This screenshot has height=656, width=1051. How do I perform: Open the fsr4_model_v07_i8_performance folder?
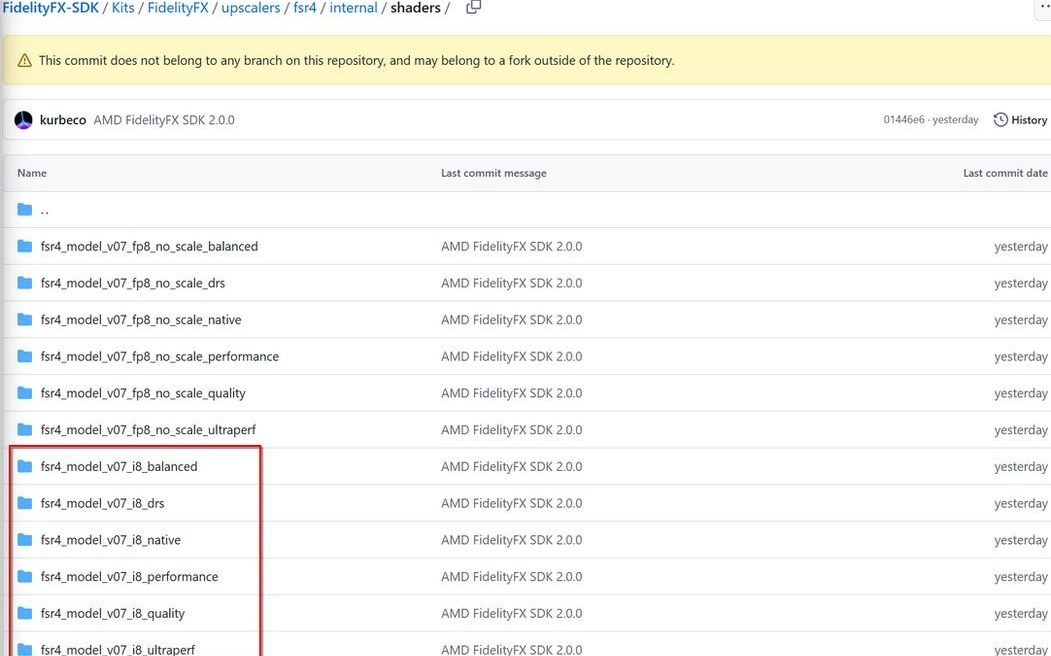[x=129, y=576]
